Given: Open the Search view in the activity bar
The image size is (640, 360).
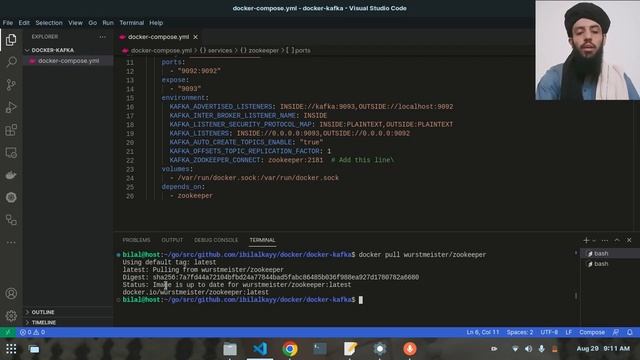Looking at the screenshot, I should [11, 62].
